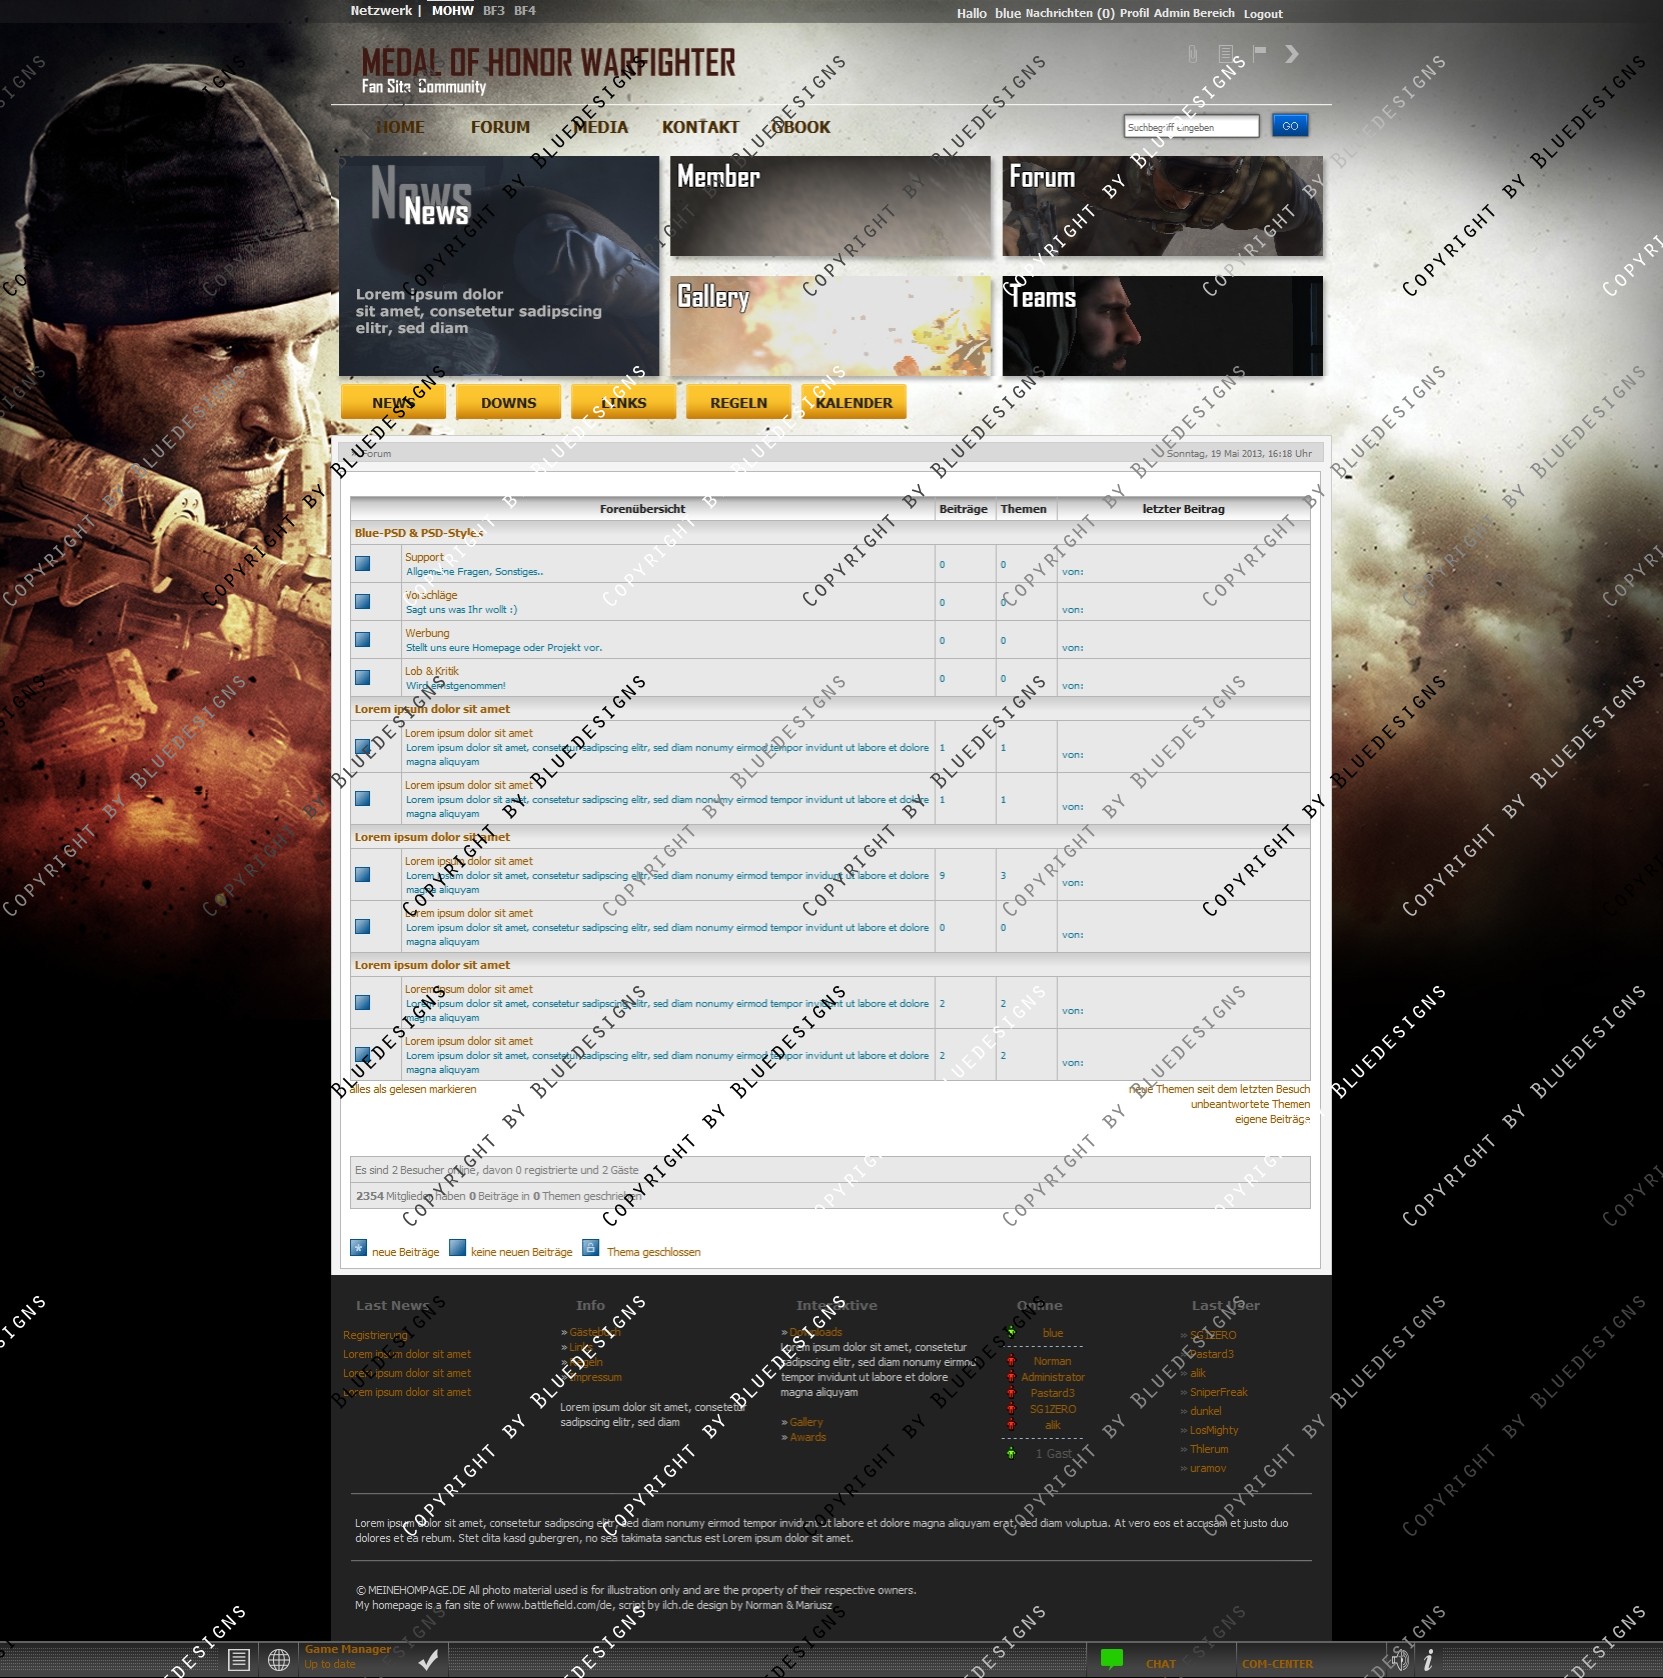Screen dimensions: 1663x1678
Task: Click the green icon next to 1 Gast
Action: [x=1011, y=1453]
